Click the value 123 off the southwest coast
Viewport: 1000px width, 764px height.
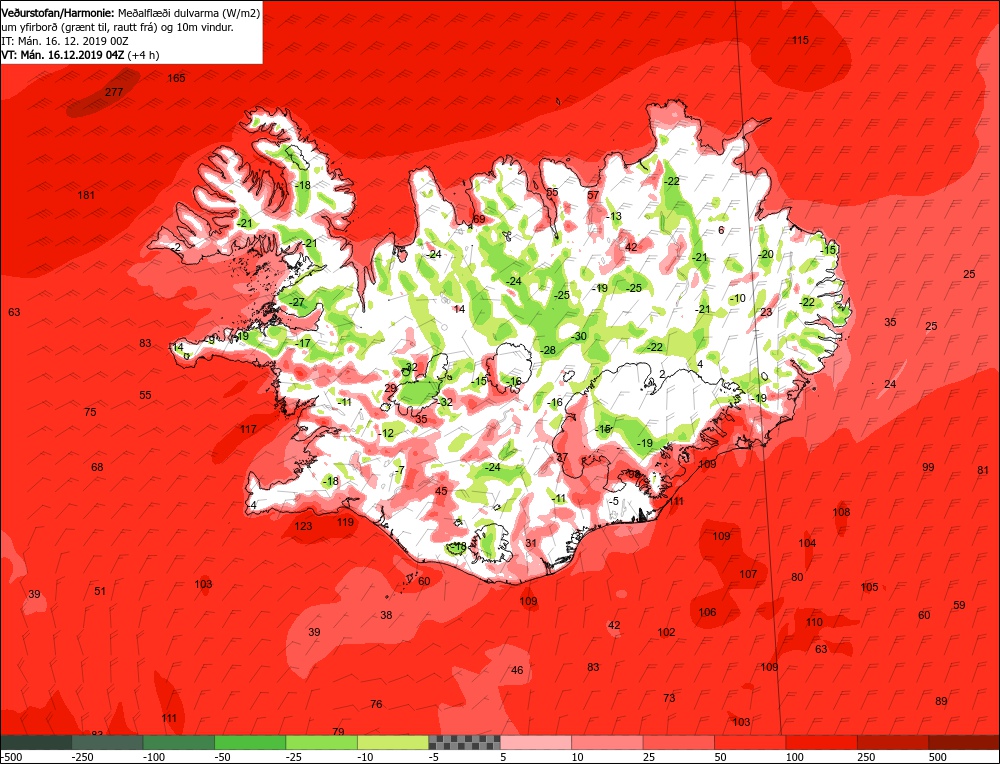(x=304, y=525)
